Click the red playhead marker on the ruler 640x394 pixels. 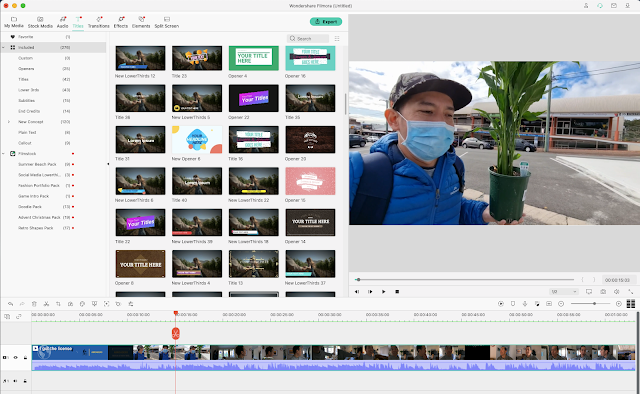(176, 313)
